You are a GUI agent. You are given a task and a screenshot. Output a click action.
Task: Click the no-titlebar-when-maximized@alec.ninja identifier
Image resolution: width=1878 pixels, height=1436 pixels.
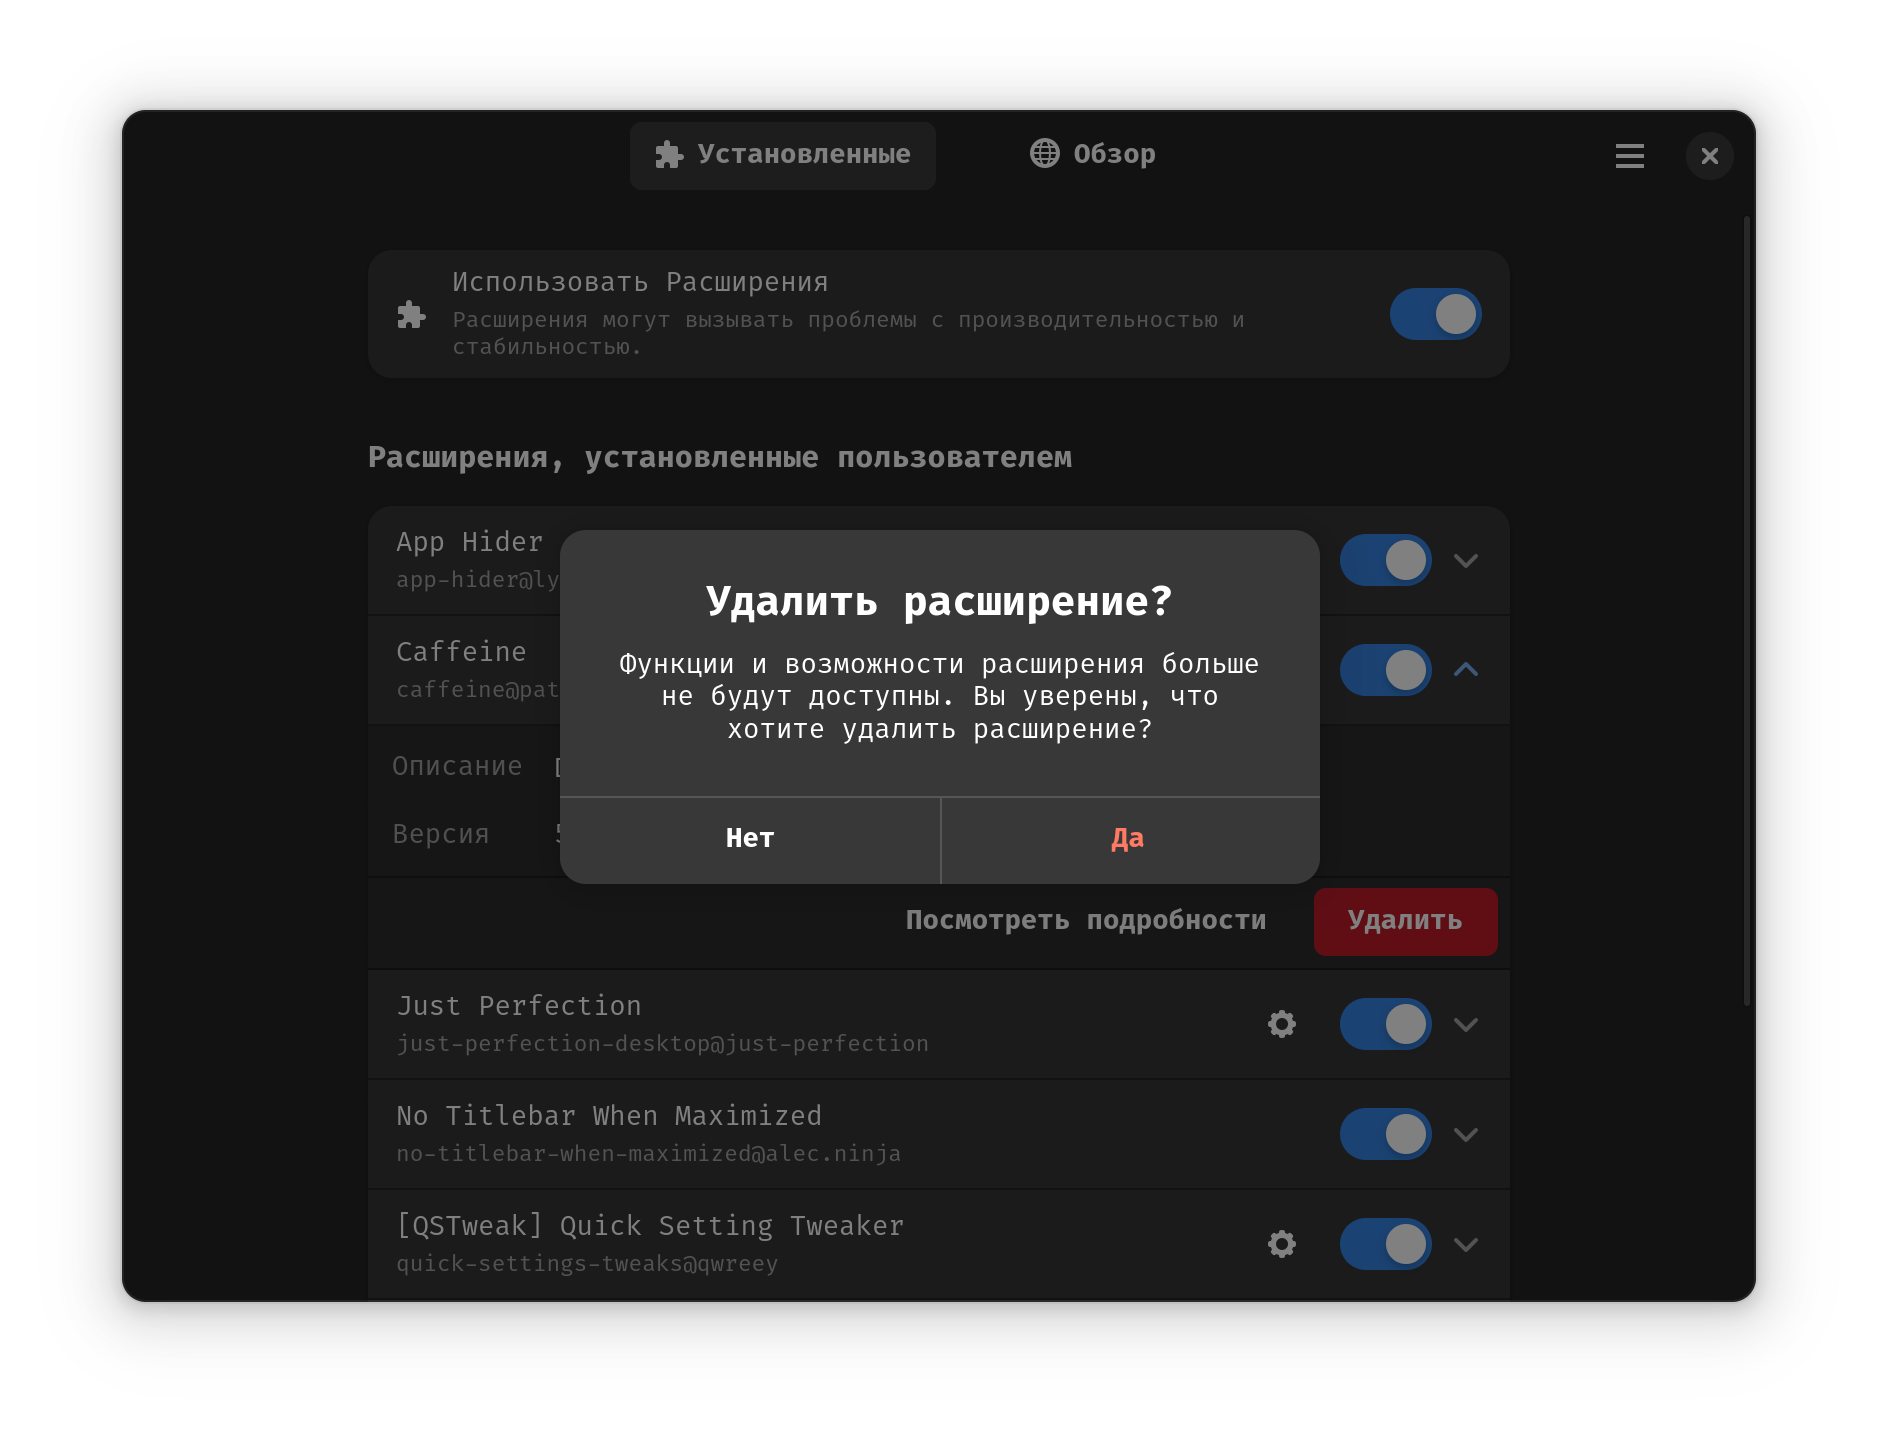click(648, 1154)
